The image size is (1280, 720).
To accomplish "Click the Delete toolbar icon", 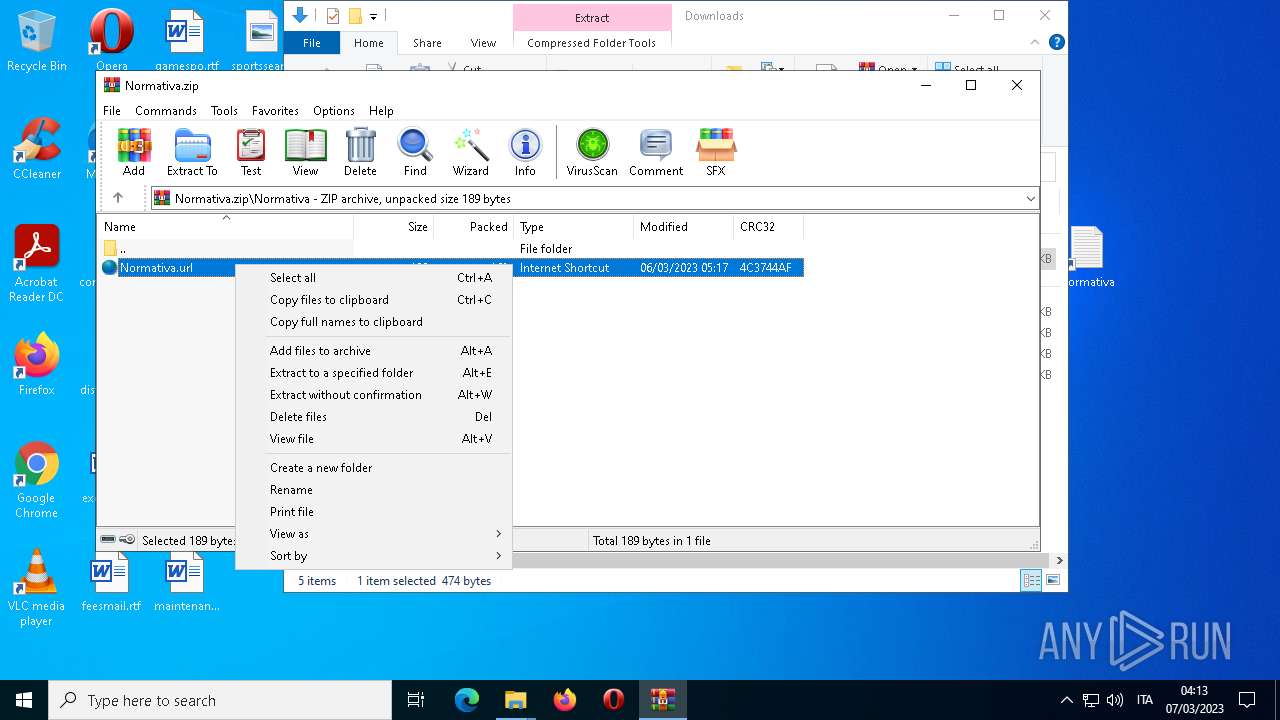I will point(360,153).
